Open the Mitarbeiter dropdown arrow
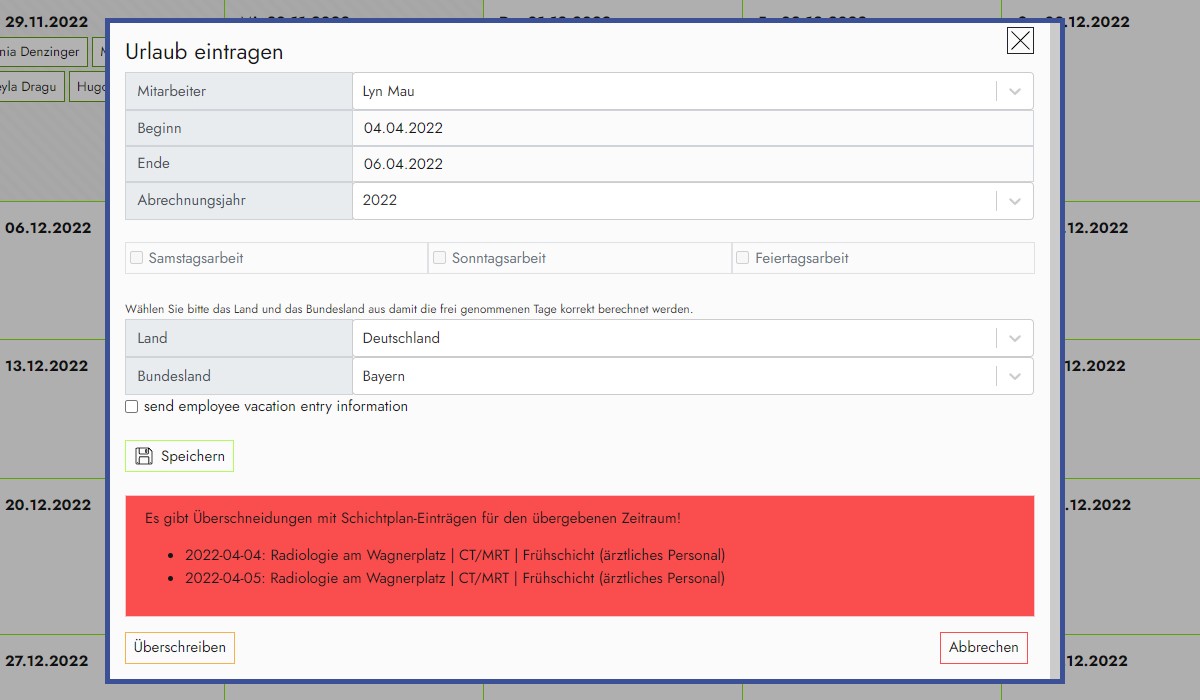Screen dimensions: 1200x700 click(x=1014, y=91)
